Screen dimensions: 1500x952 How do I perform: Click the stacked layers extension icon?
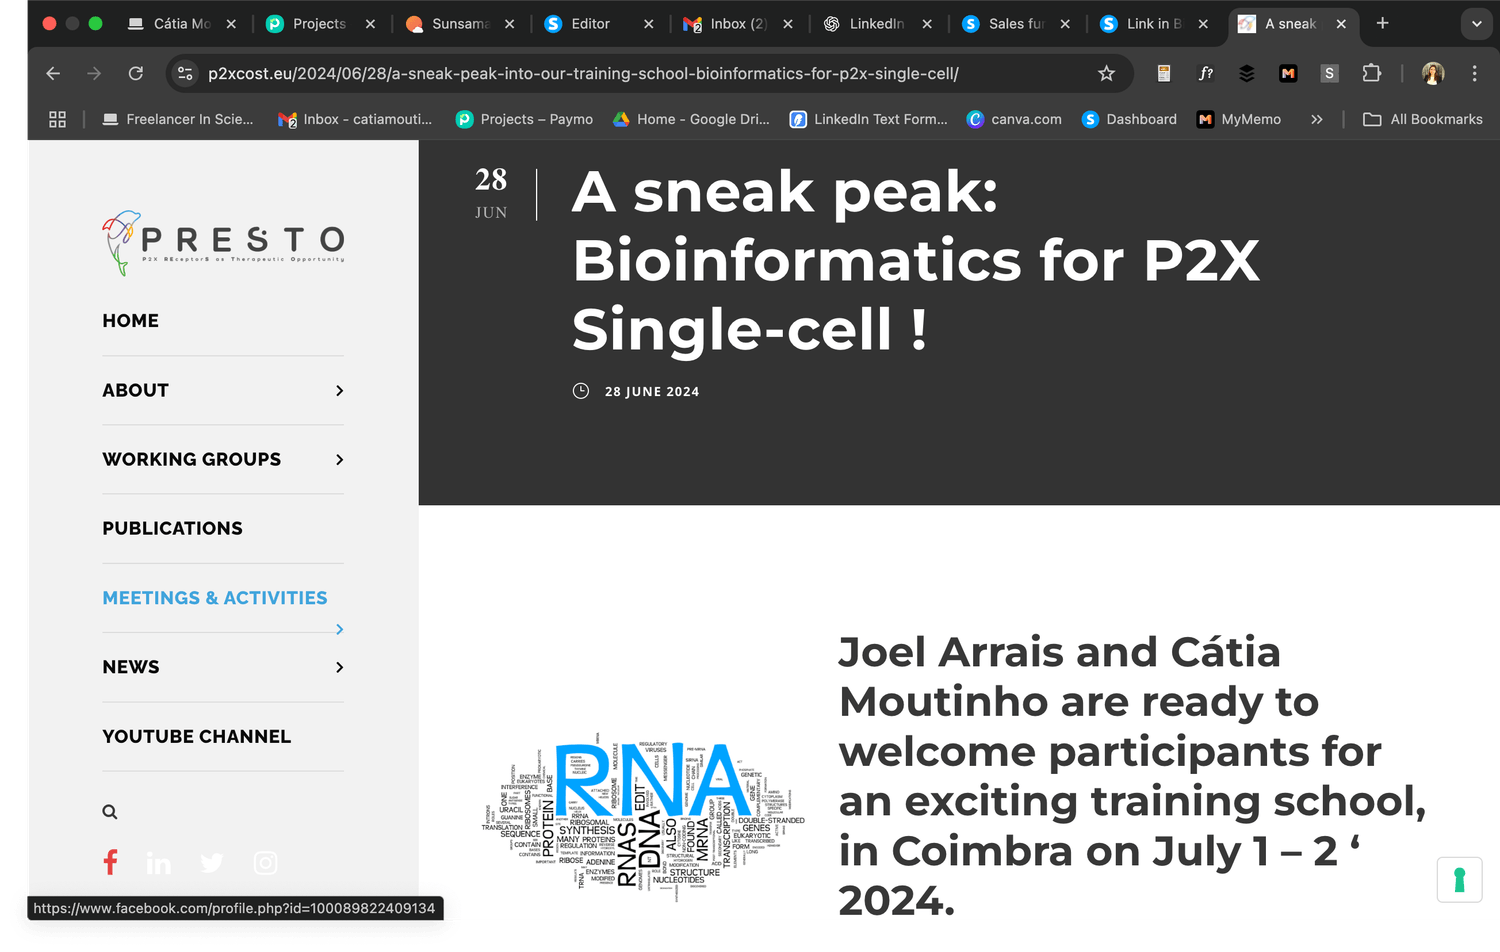pos(1246,73)
